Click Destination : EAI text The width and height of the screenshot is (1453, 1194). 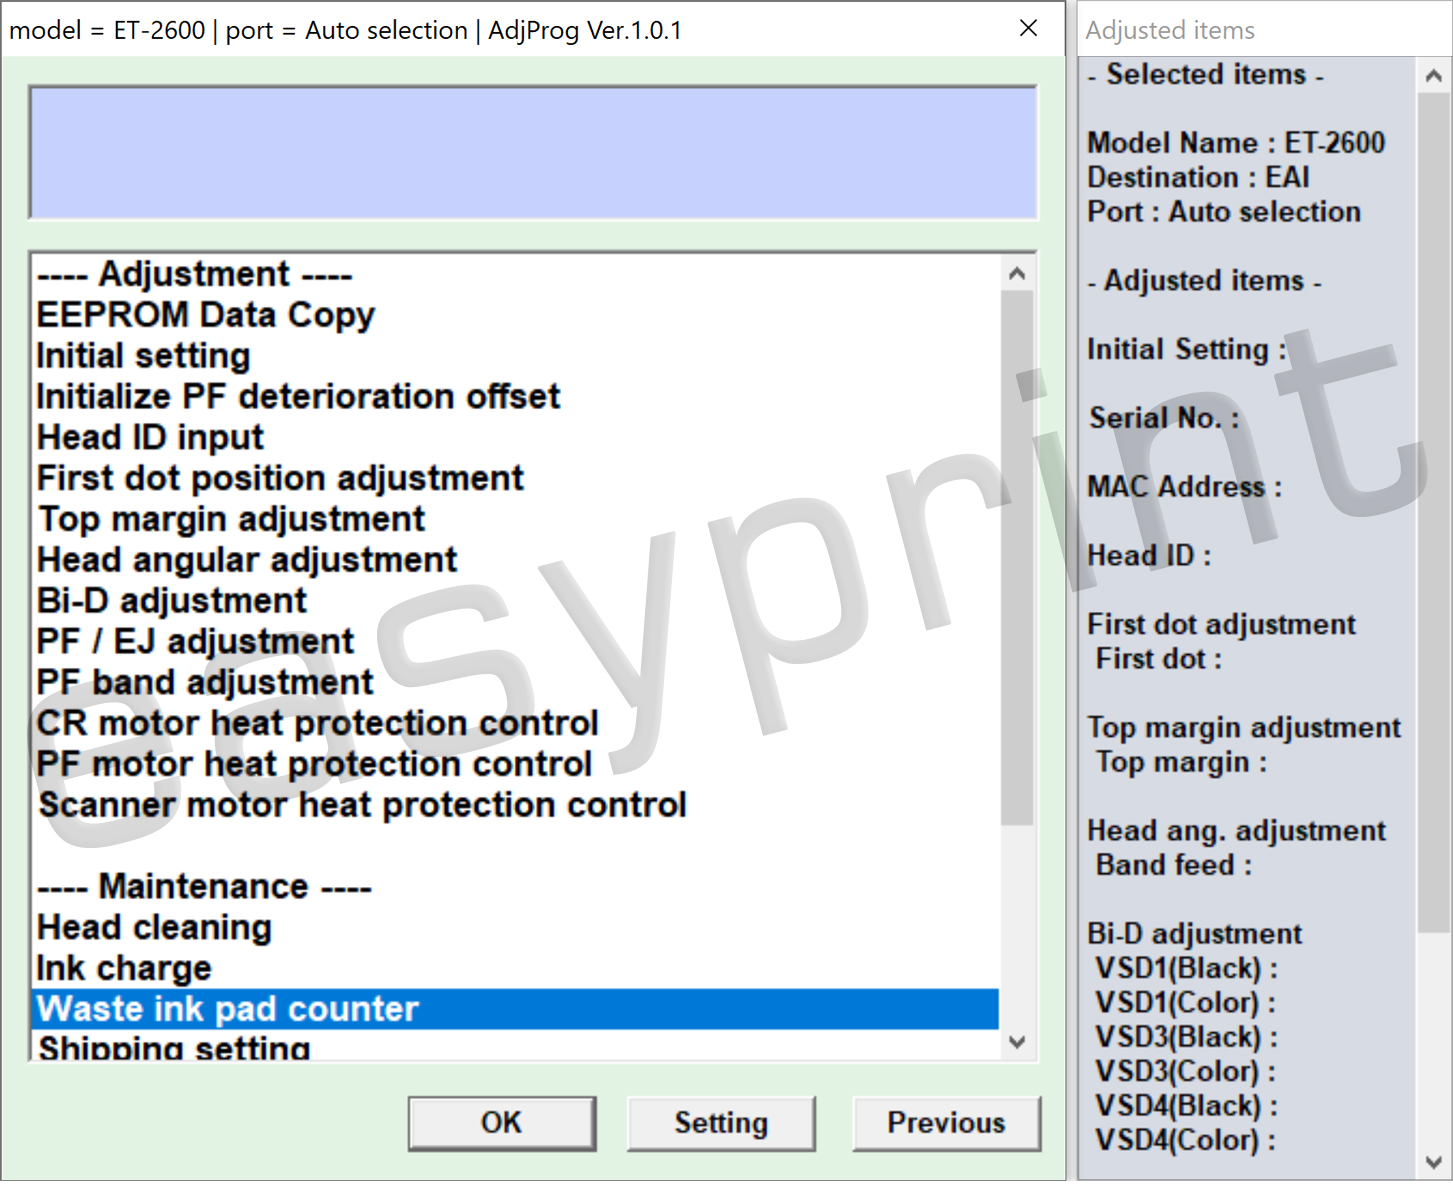[1198, 178]
